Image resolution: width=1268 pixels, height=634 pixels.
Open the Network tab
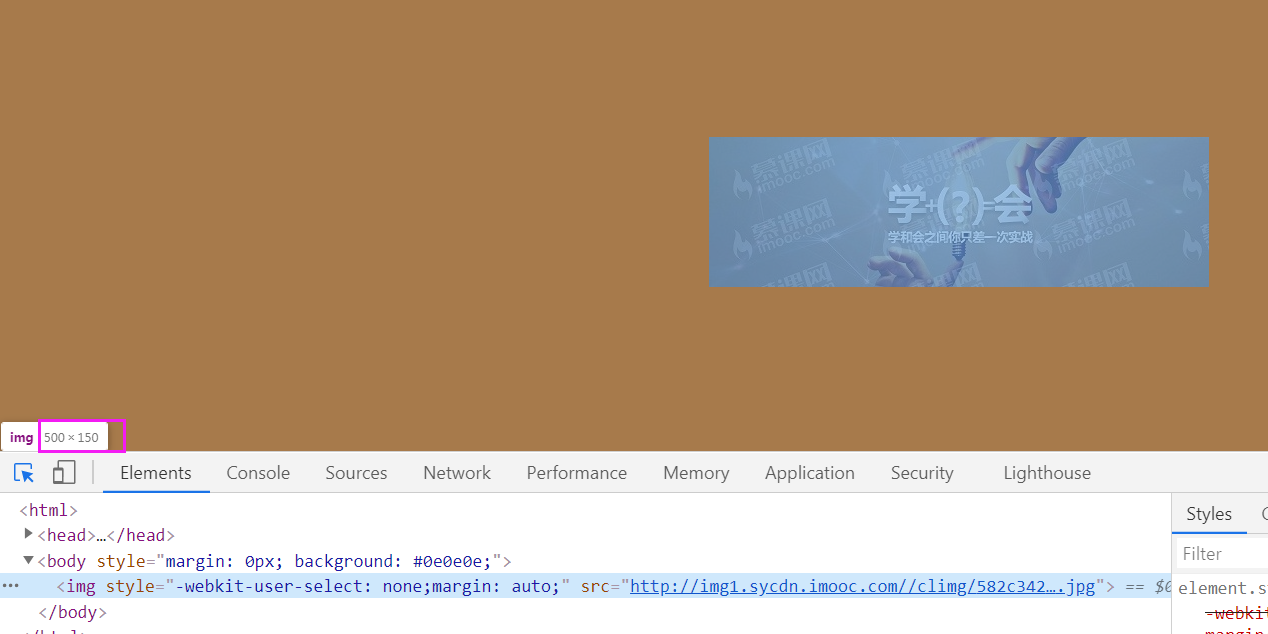(x=457, y=473)
